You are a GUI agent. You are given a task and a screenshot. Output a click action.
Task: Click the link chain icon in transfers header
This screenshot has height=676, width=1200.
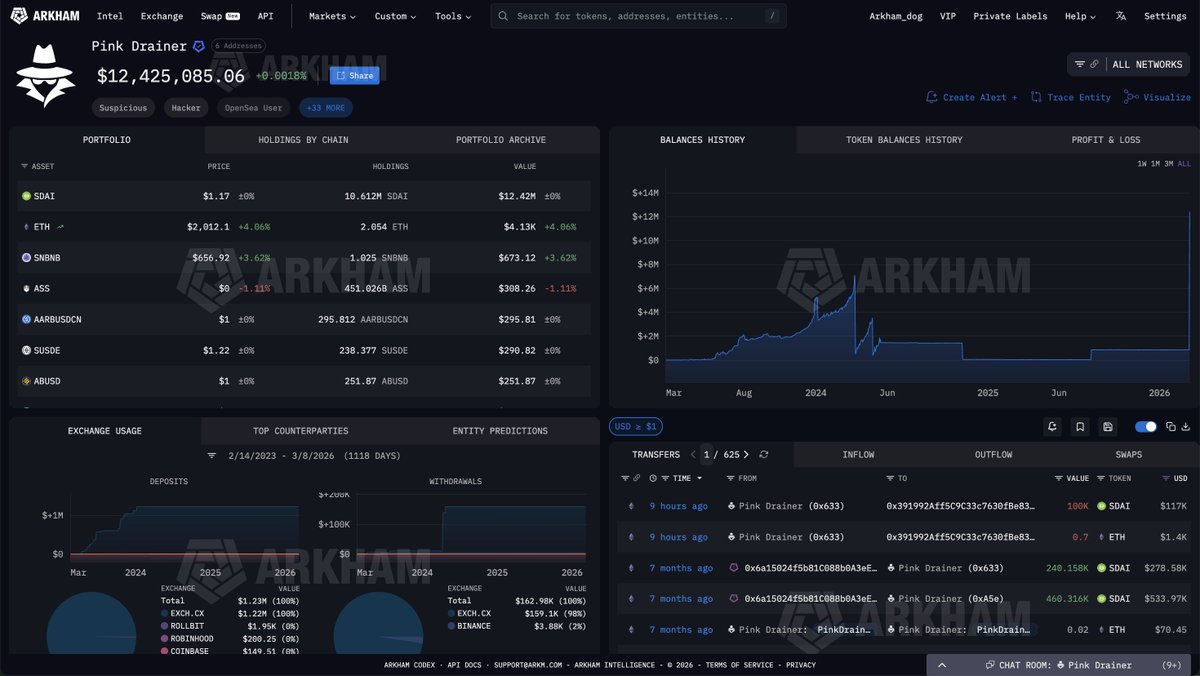[x=636, y=479]
